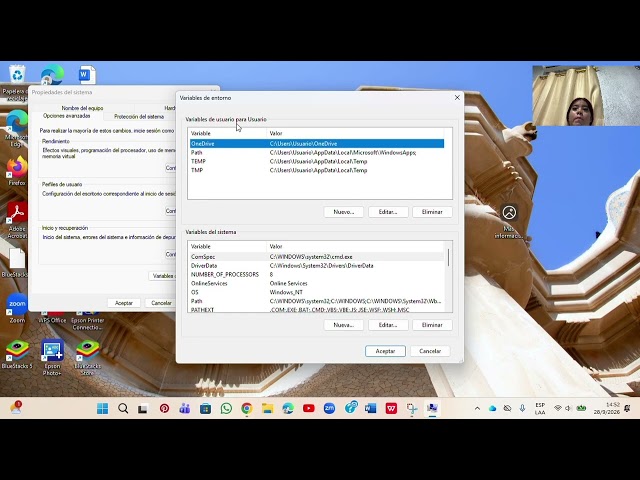This screenshot has width=640, height=480.
Task: Open the weather widget on taskbar
Action: click(16, 408)
